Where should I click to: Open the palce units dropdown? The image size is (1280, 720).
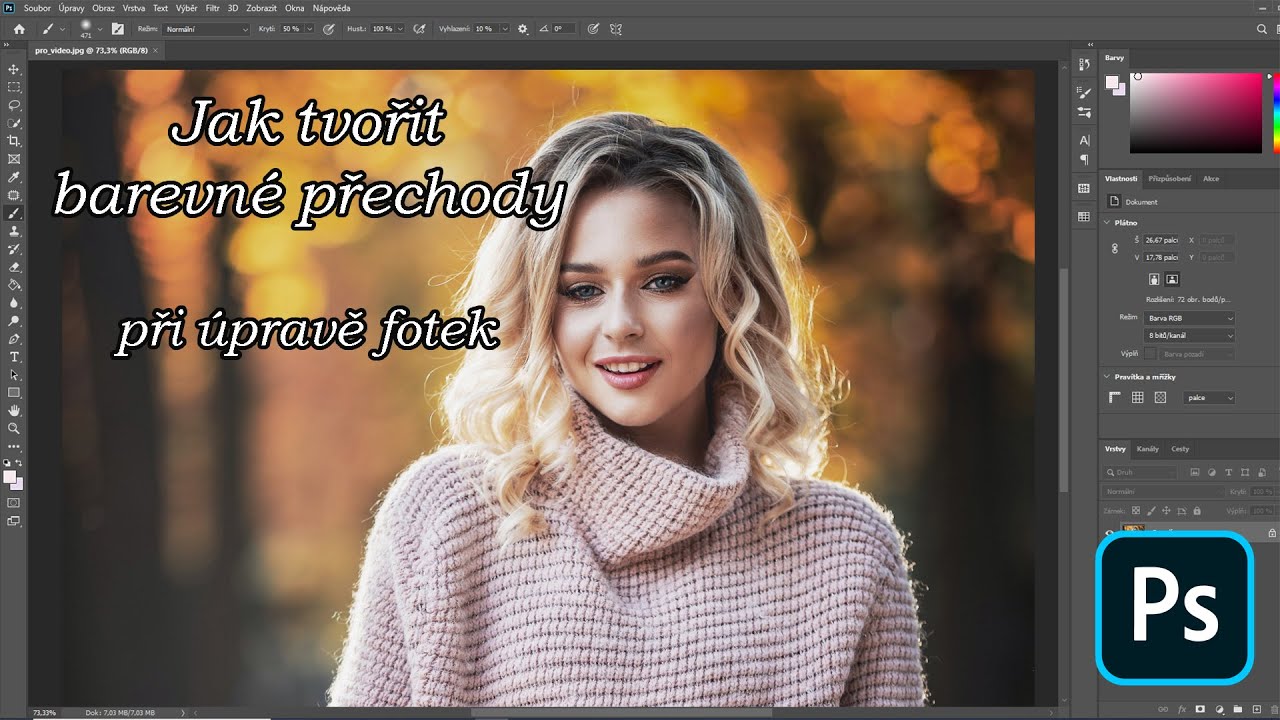[1209, 397]
